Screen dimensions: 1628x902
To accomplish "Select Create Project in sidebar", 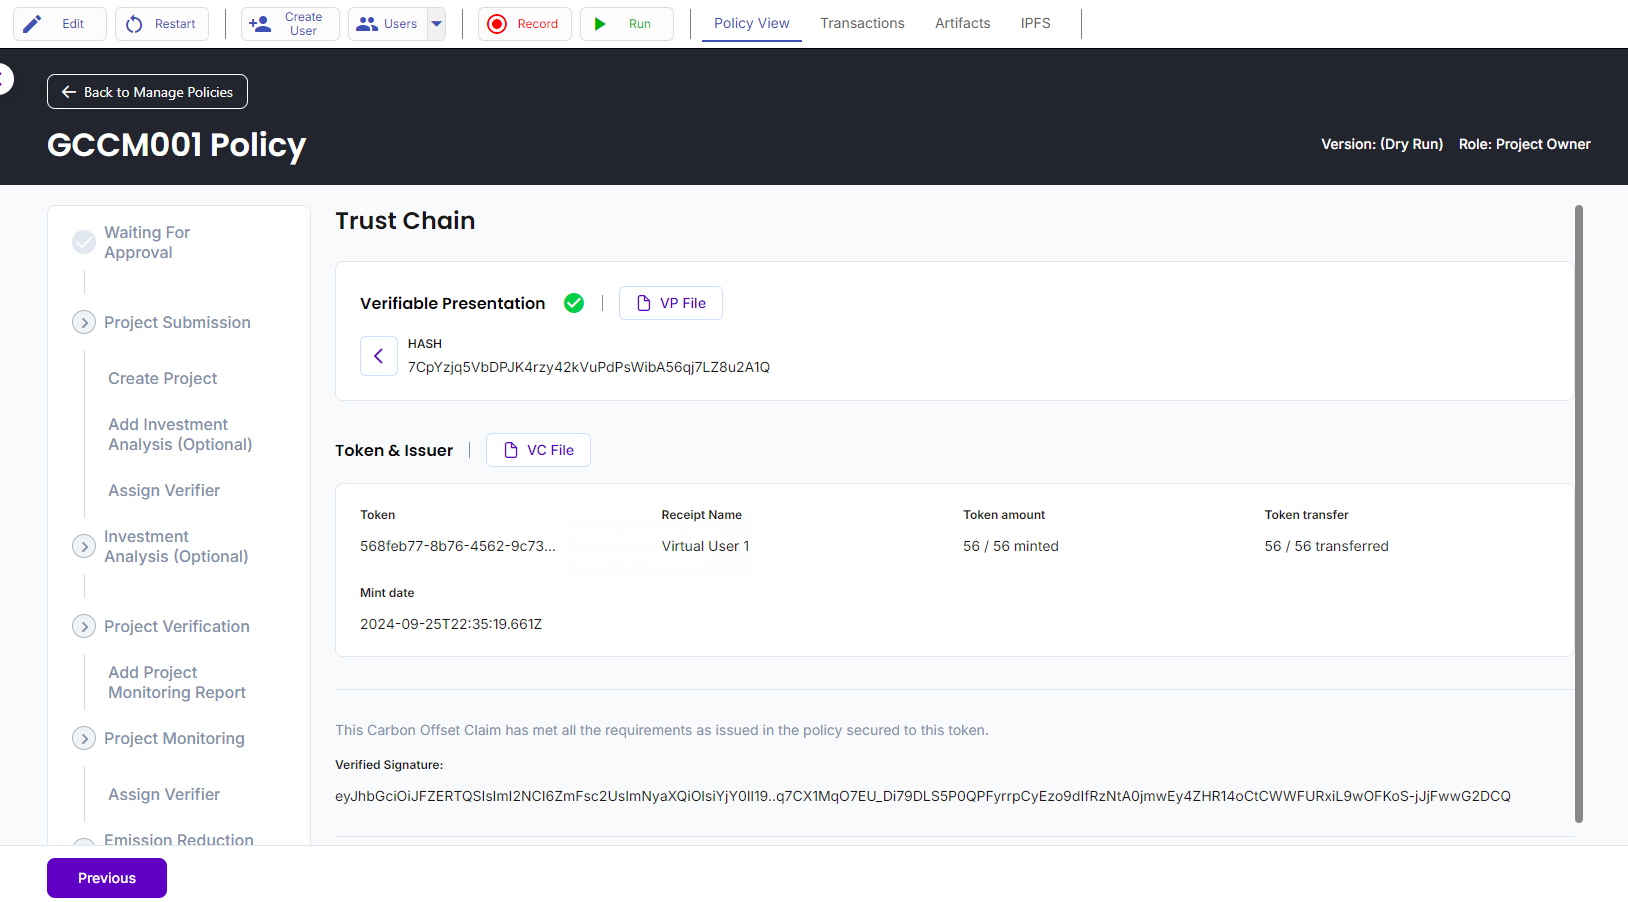I will point(163,378).
